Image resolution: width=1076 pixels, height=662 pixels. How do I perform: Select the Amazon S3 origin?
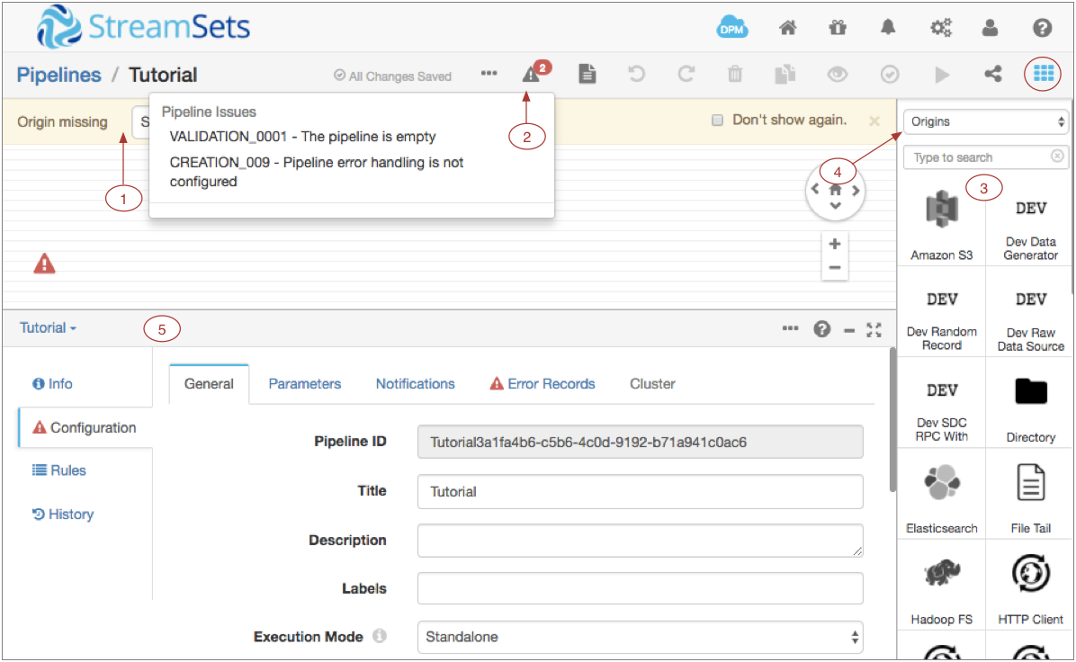click(x=941, y=221)
